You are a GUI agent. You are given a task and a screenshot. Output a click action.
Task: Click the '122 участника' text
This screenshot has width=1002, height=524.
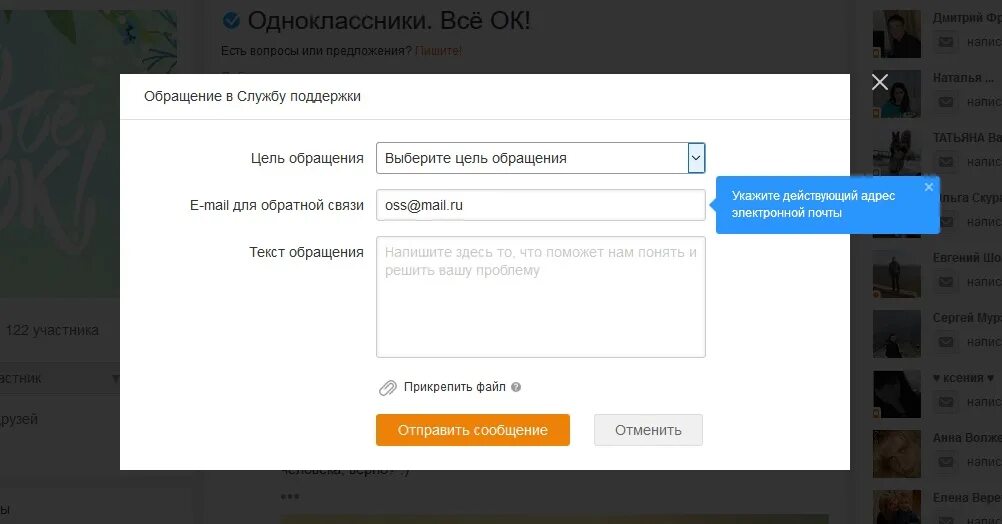[52, 330]
